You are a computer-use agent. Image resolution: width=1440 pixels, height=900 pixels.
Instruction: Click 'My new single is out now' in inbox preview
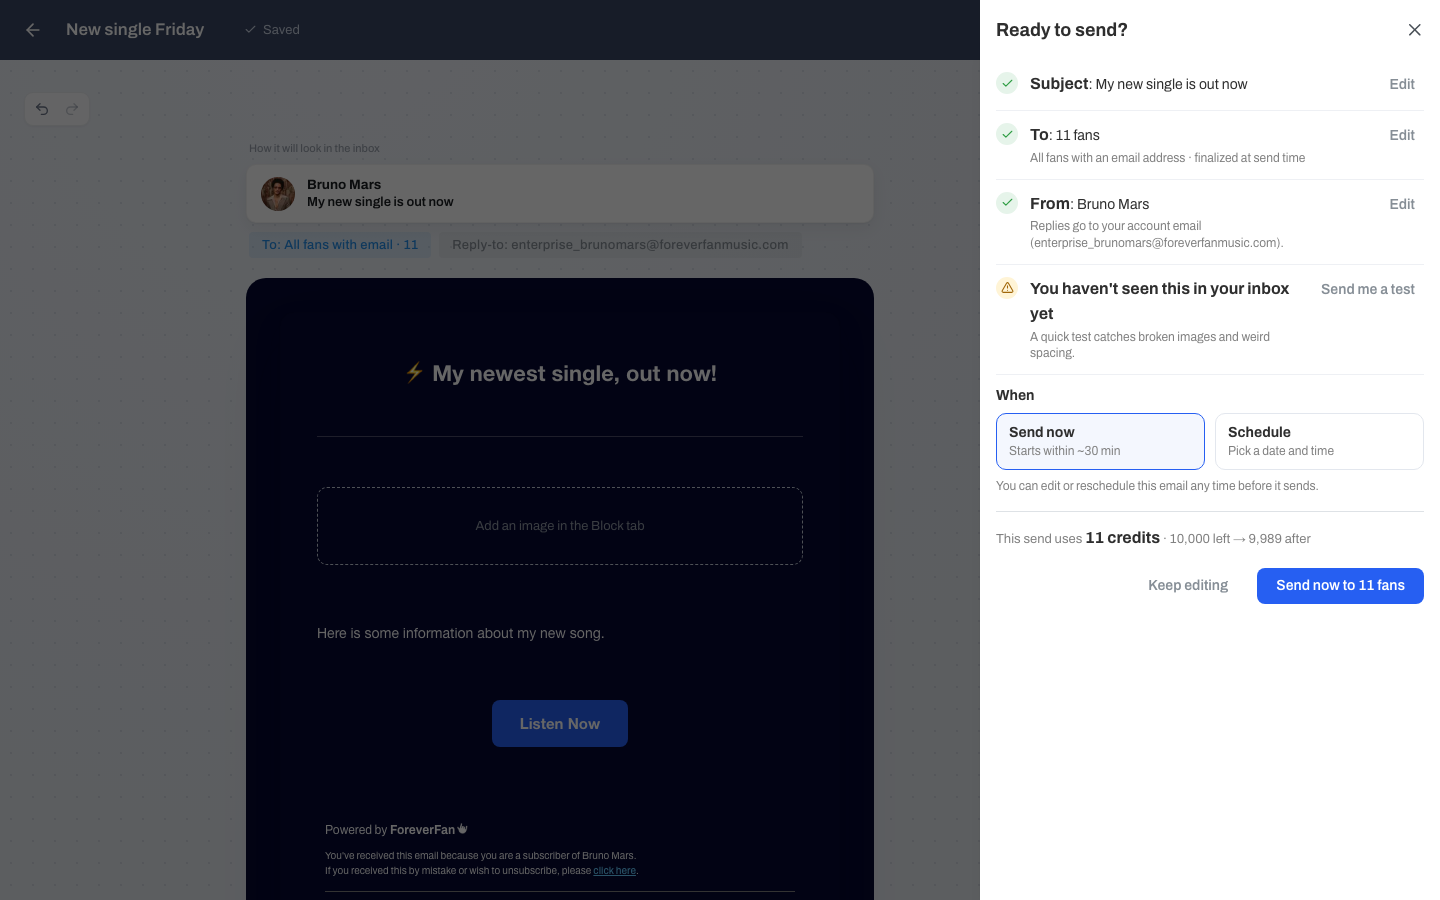(x=380, y=202)
